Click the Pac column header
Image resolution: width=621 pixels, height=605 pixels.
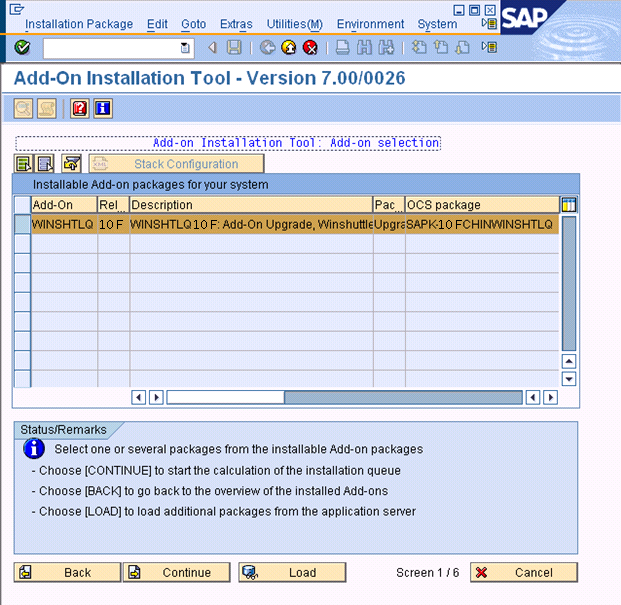point(389,205)
